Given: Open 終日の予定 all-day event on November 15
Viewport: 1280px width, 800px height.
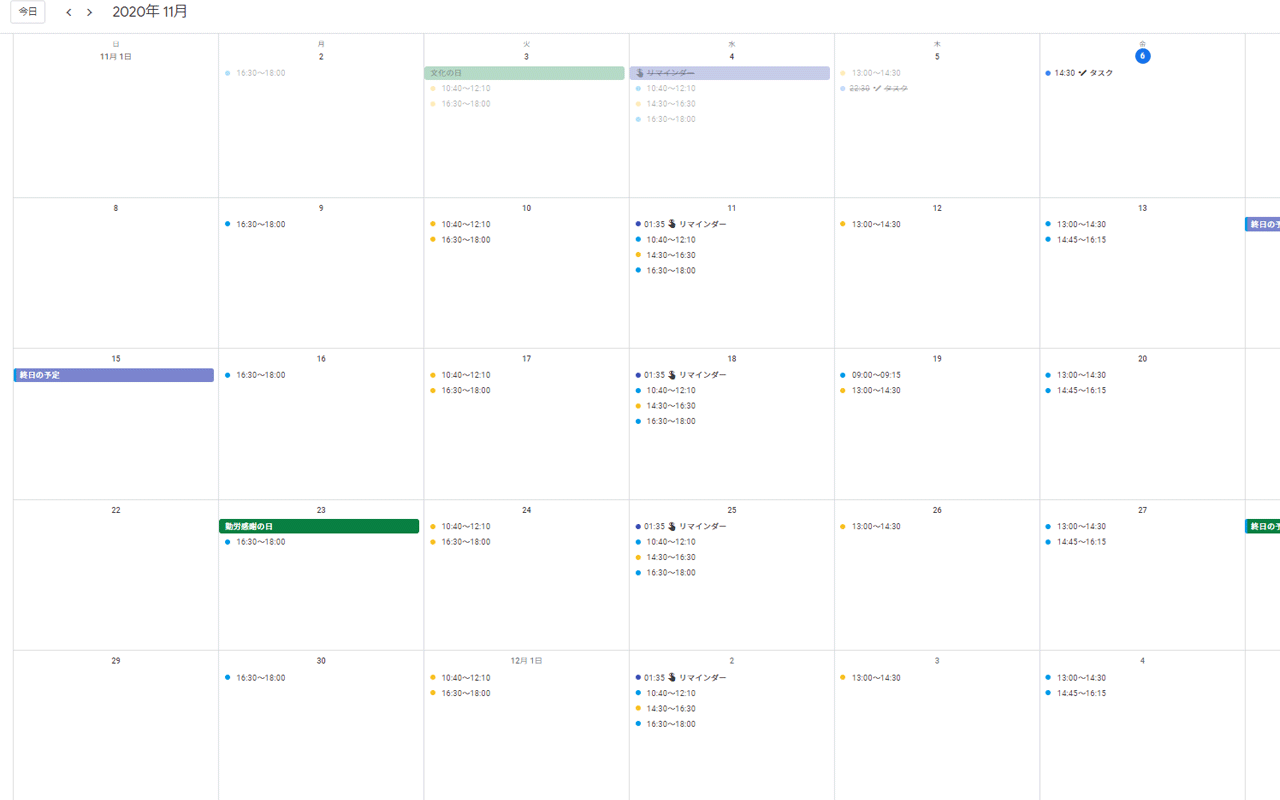Looking at the screenshot, I should [114, 375].
